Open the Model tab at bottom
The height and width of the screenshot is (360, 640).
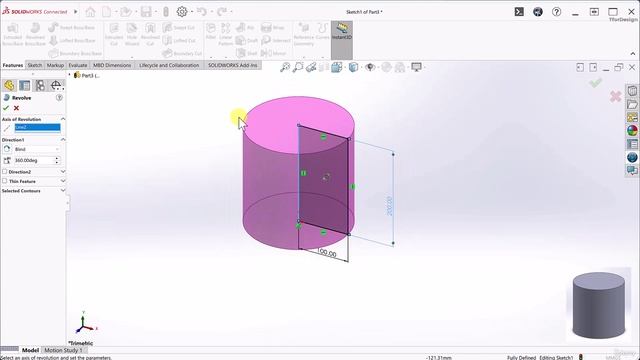(x=30, y=350)
